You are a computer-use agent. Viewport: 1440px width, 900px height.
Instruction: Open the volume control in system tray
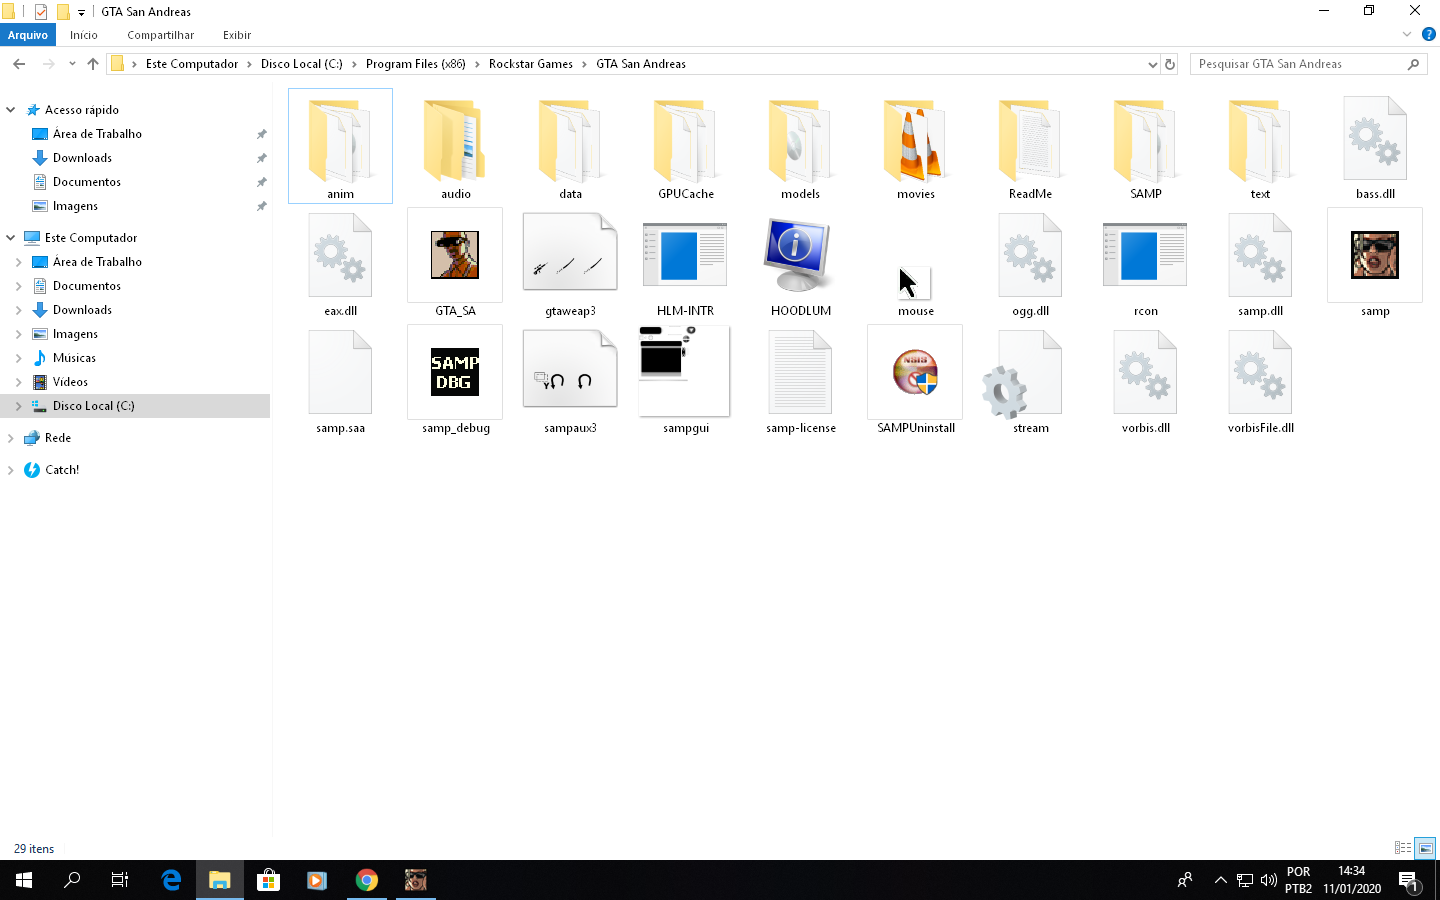pos(1268,880)
